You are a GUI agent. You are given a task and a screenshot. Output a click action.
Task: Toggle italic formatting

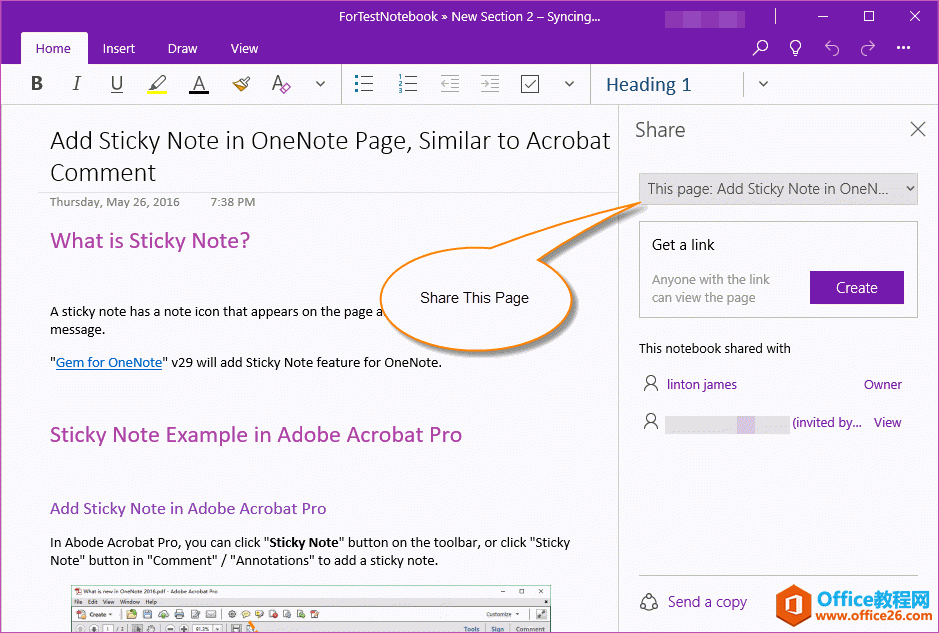tap(77, 83)
